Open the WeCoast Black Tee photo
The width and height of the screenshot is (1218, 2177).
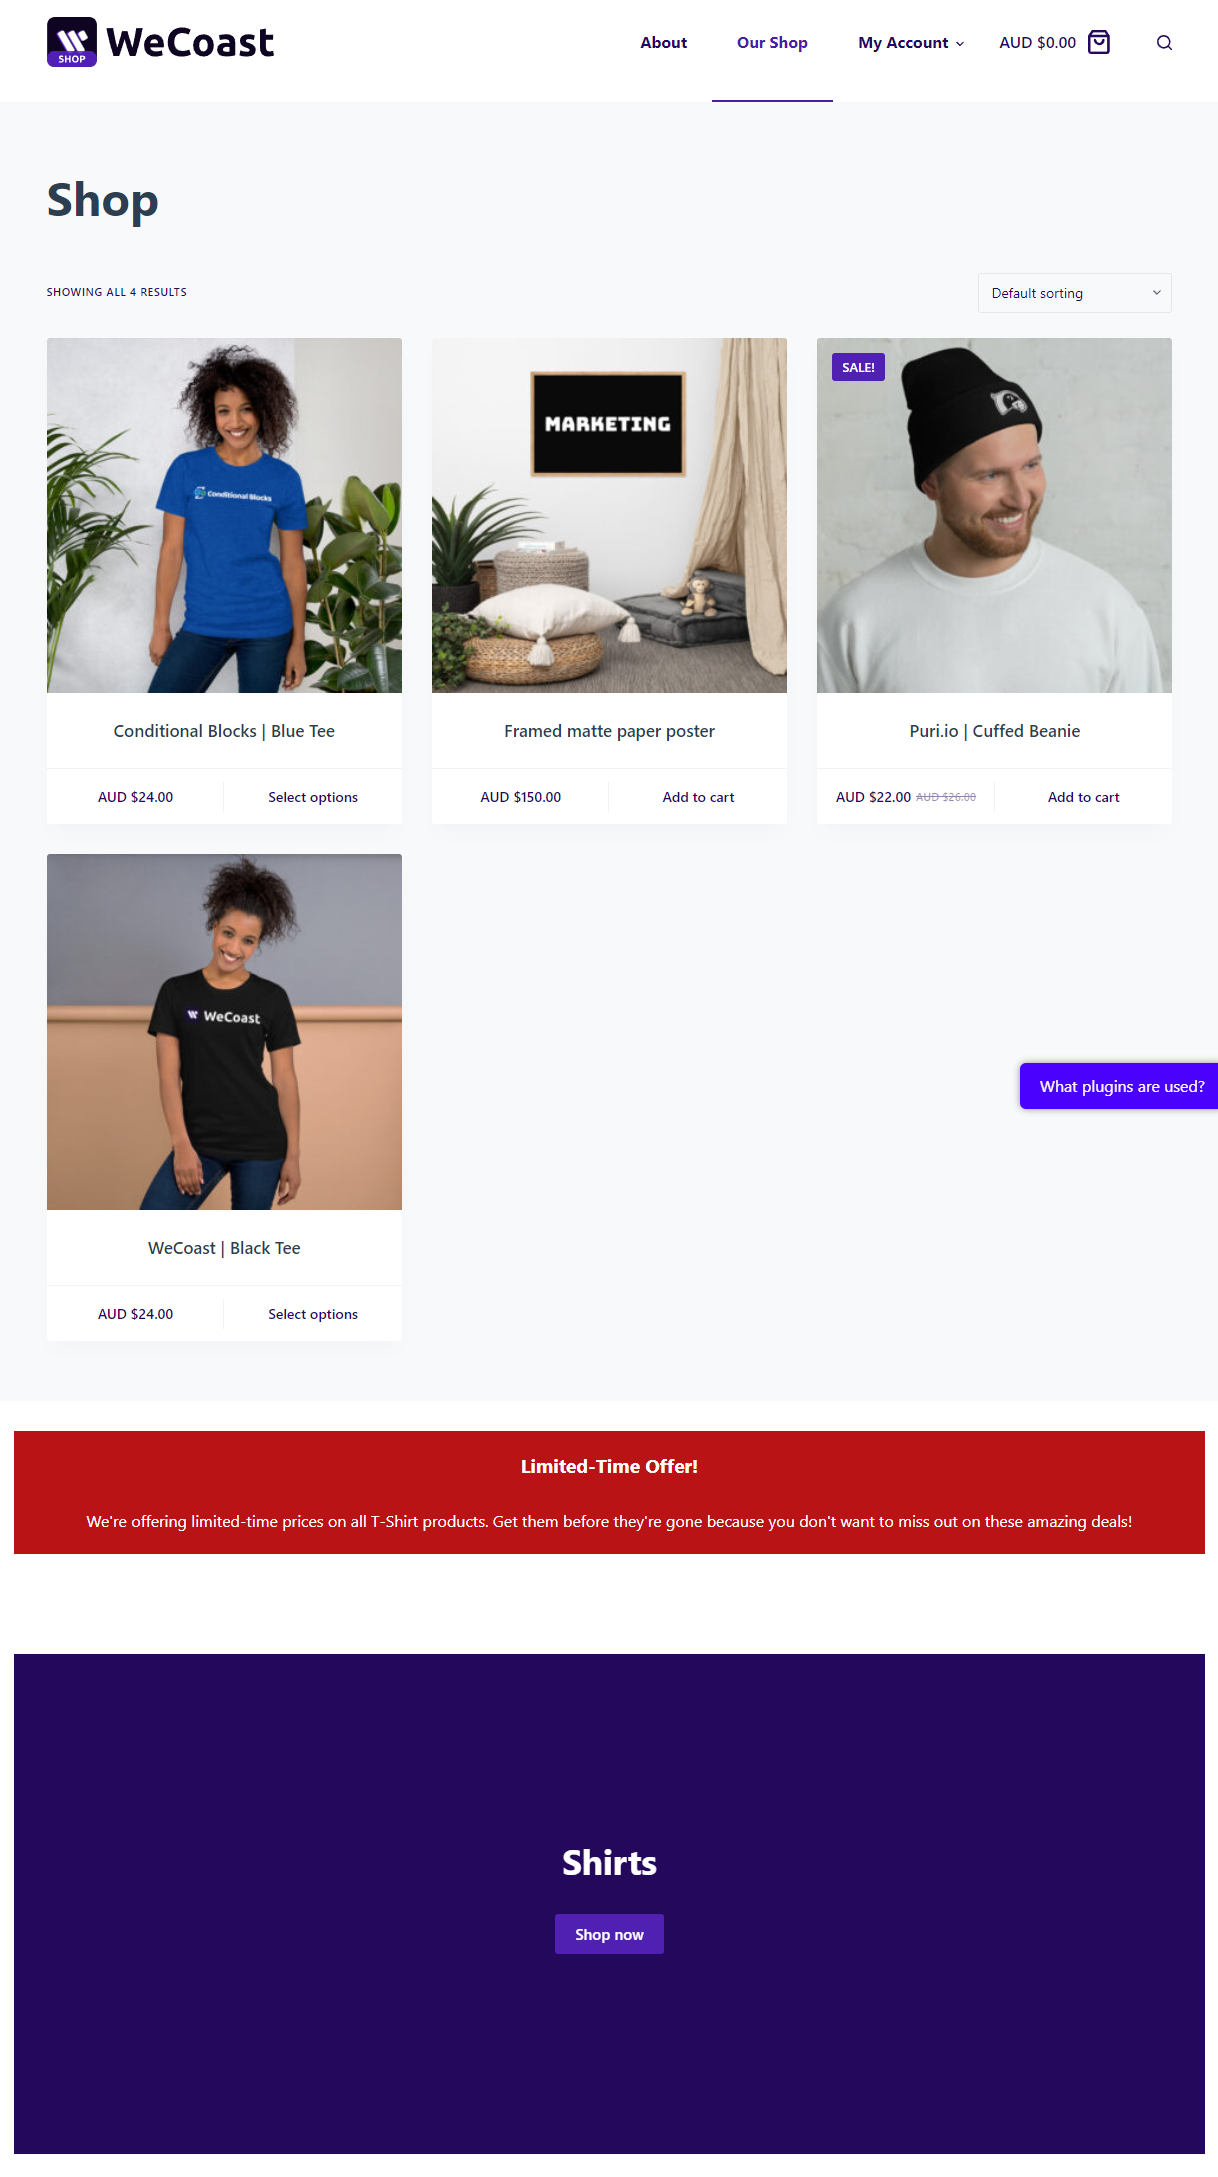coord(224,1032)
